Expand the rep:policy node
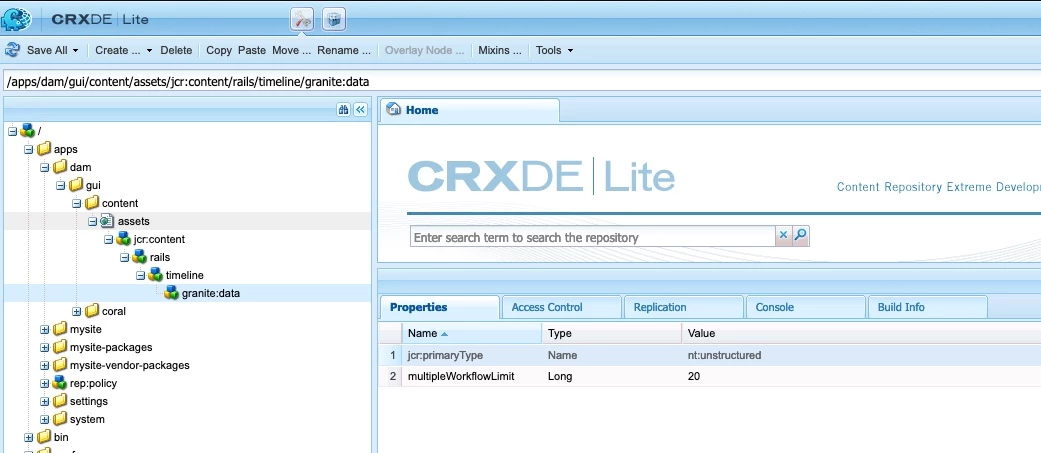The width and height of the screenshot is (1041, 453). (44, 383)
